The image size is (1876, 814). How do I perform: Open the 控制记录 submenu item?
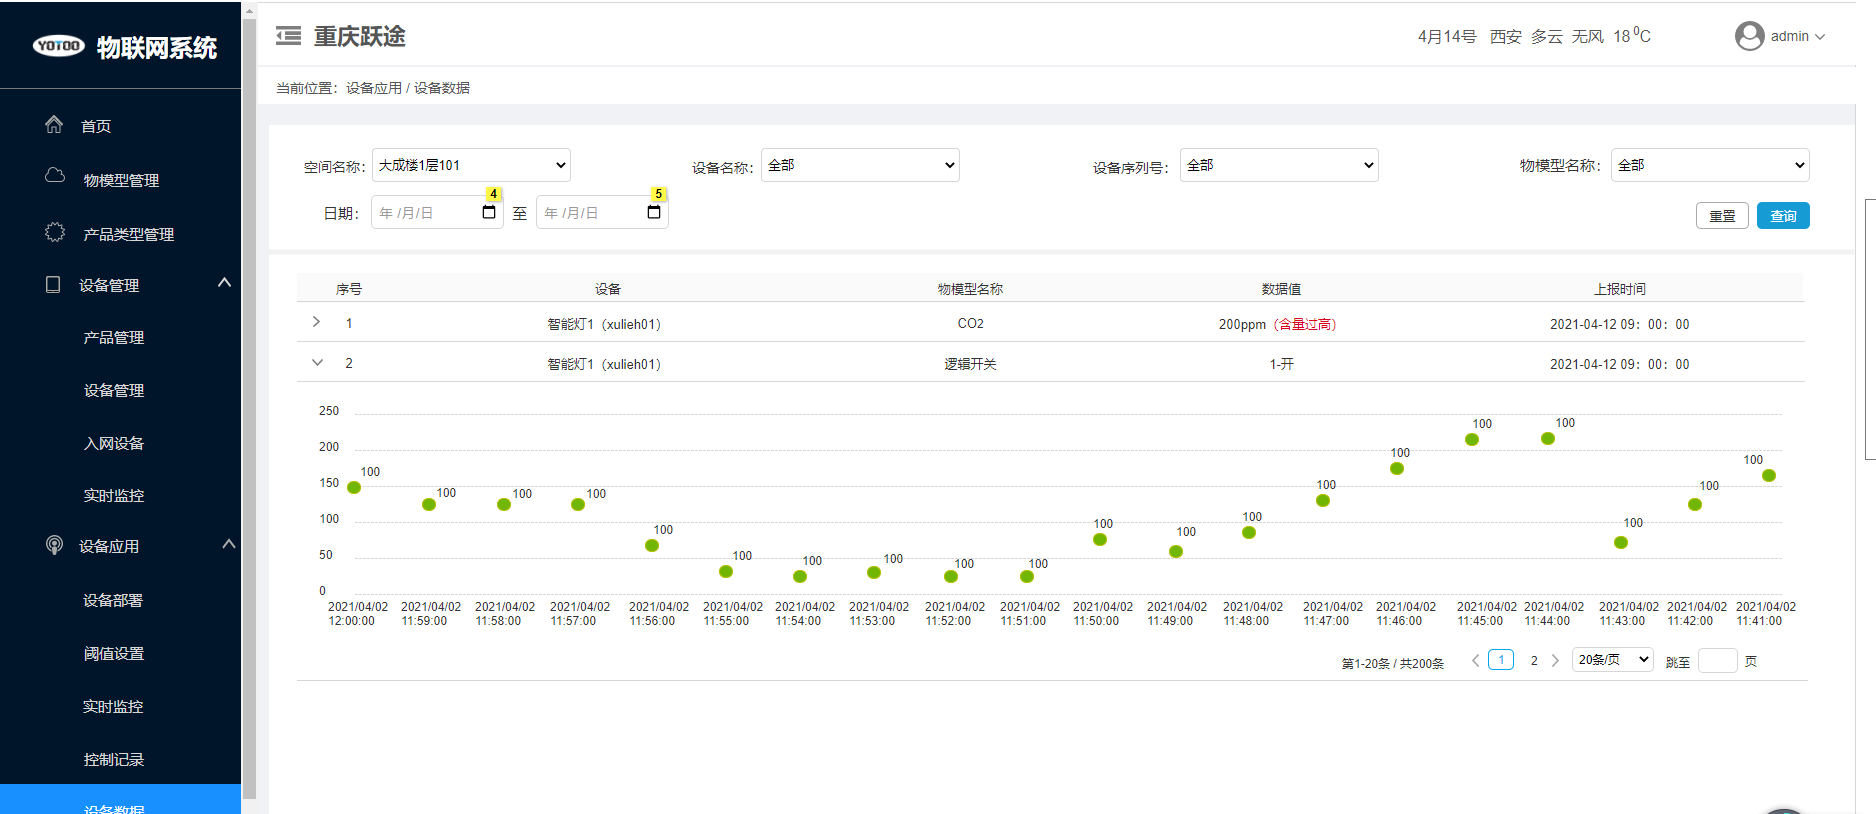pos(113,759)
